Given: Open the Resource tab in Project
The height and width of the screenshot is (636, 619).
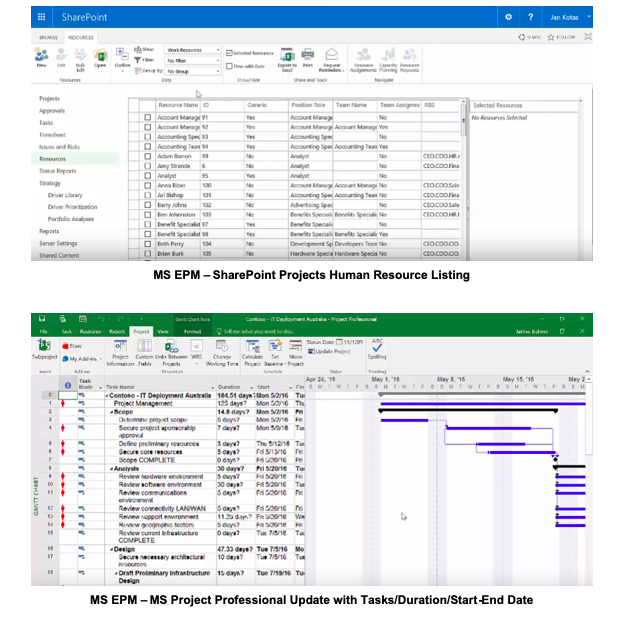Looking at the screenshot, I should coord(90,331).
